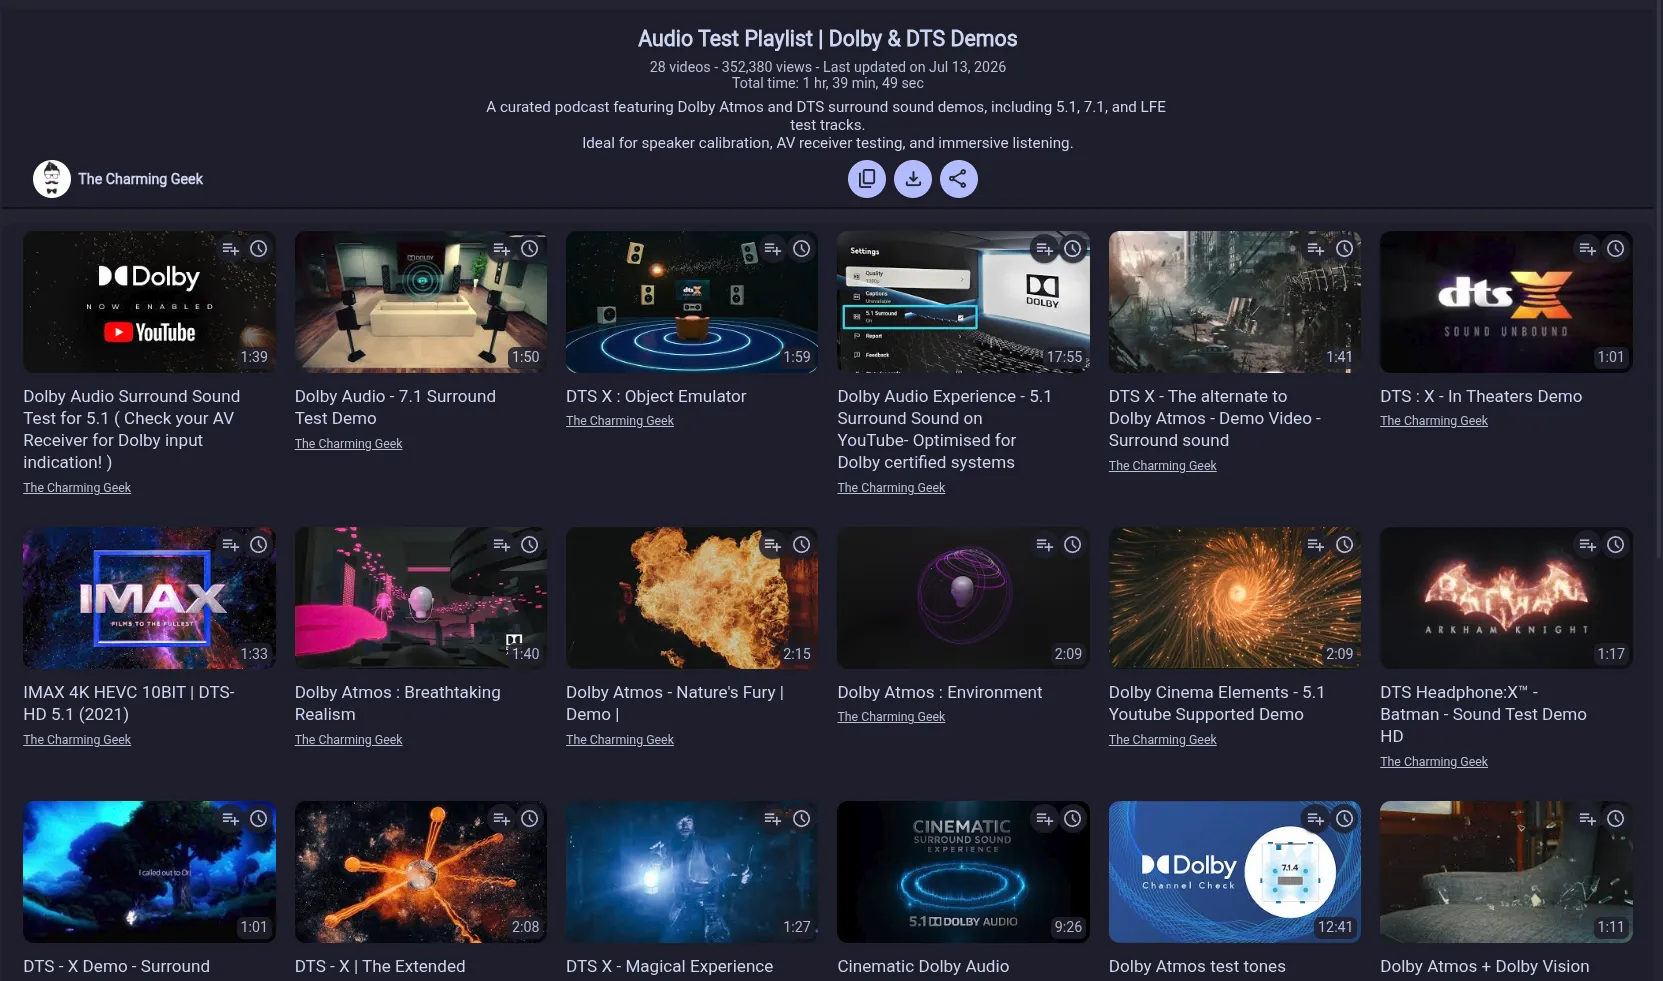1663x981 pixels.
Task: Play the Arkham Knight Batman thumbnail
Action: [x=1506, y=598]
